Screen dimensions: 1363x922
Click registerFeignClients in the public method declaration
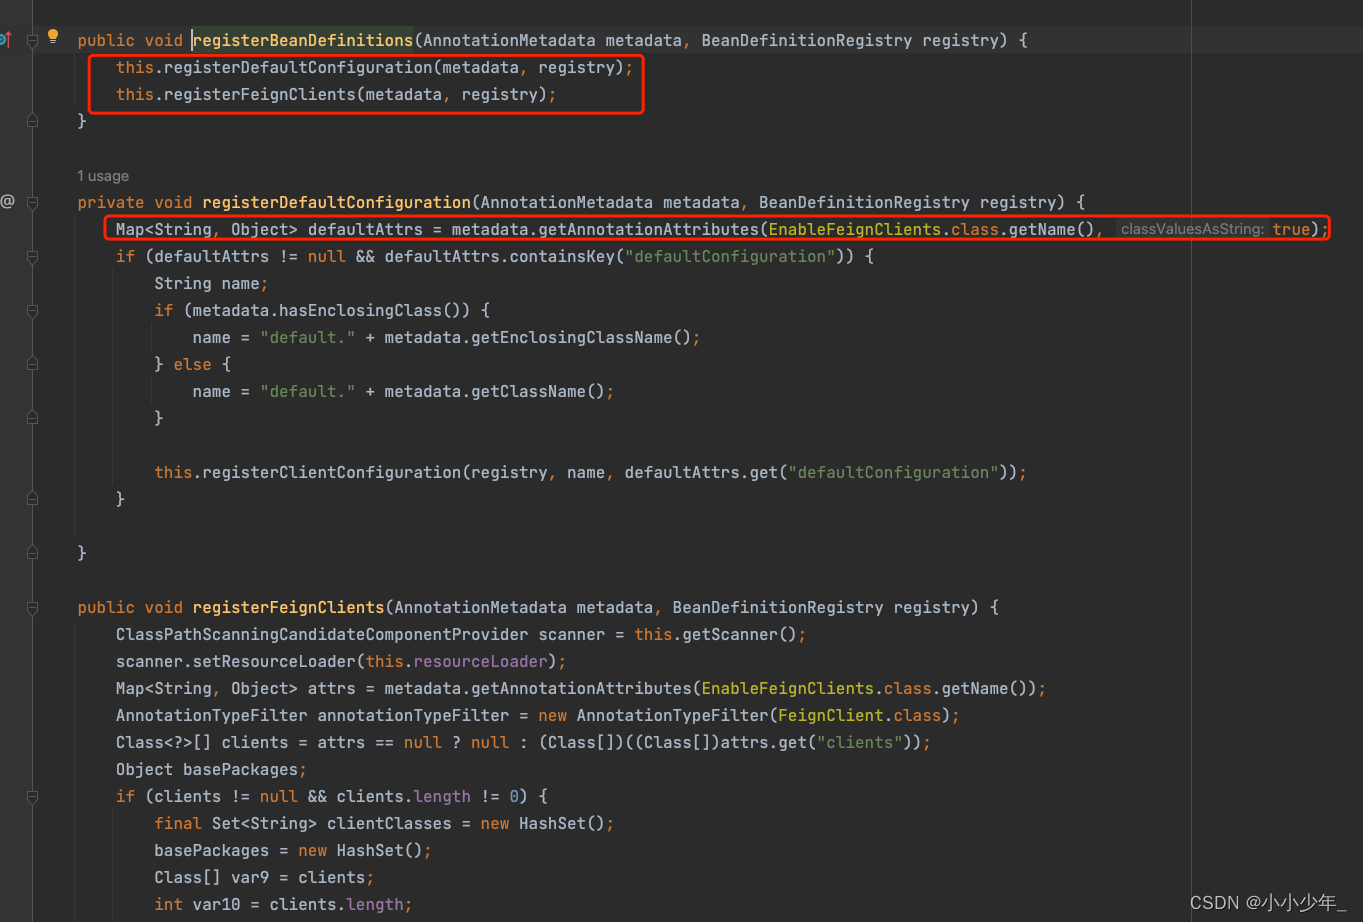click(x=289, y=607)
